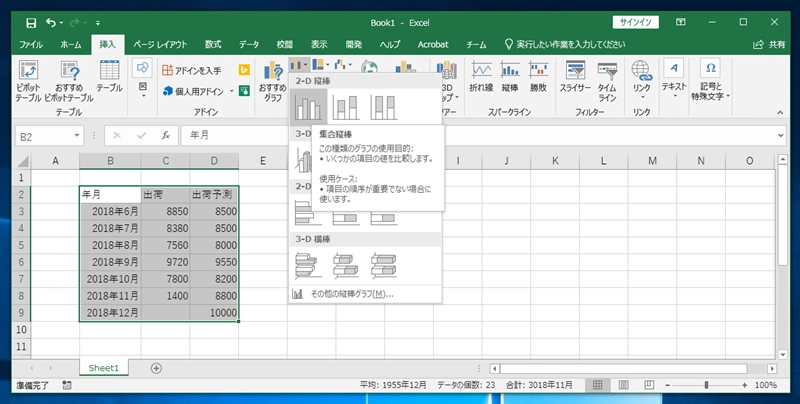Switch to Page Layout view icon
Viewport: 800px width, 404px height.
pos(623,385)
